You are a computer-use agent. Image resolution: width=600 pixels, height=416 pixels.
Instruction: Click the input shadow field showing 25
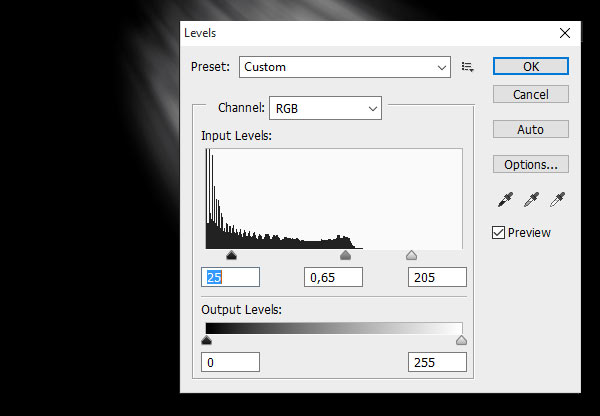pyautogui.click(x=230, y=277)
